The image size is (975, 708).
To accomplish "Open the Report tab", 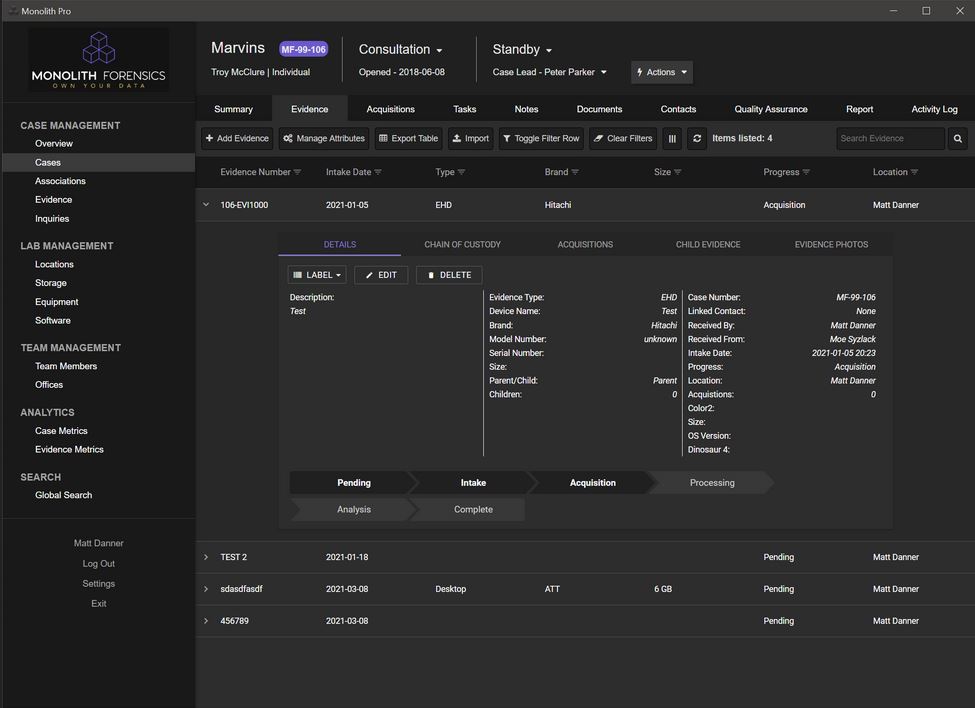I will click(x=859, y=109).
